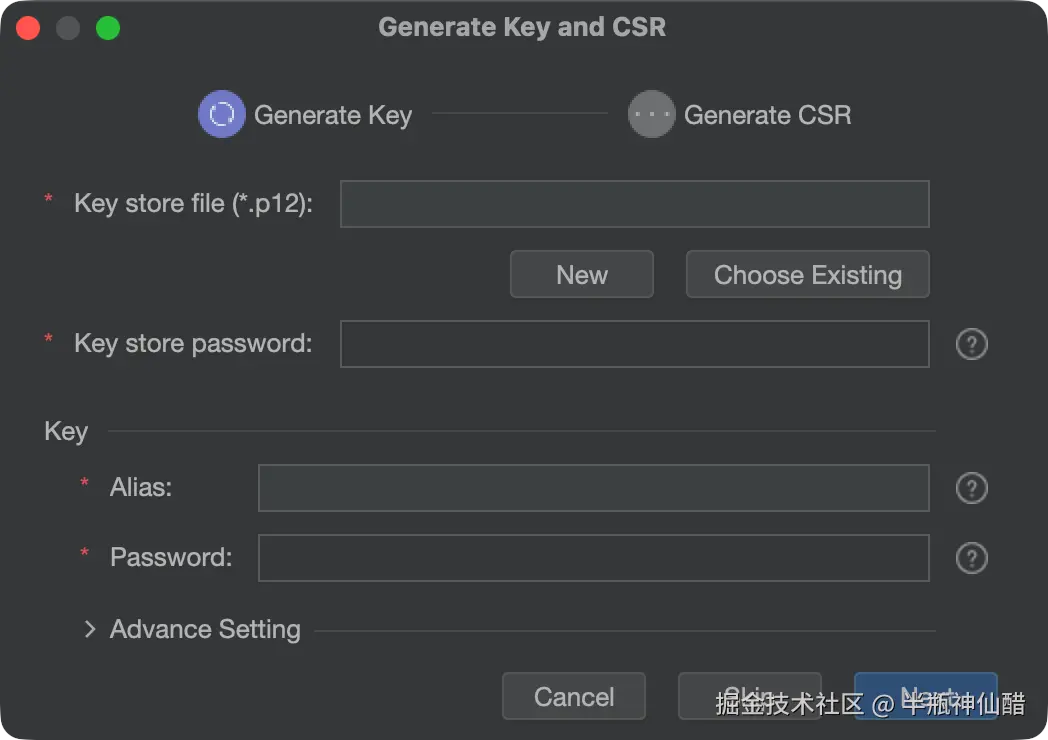
Task: Select the Generate CSR step label
Action: pos(767,115)
